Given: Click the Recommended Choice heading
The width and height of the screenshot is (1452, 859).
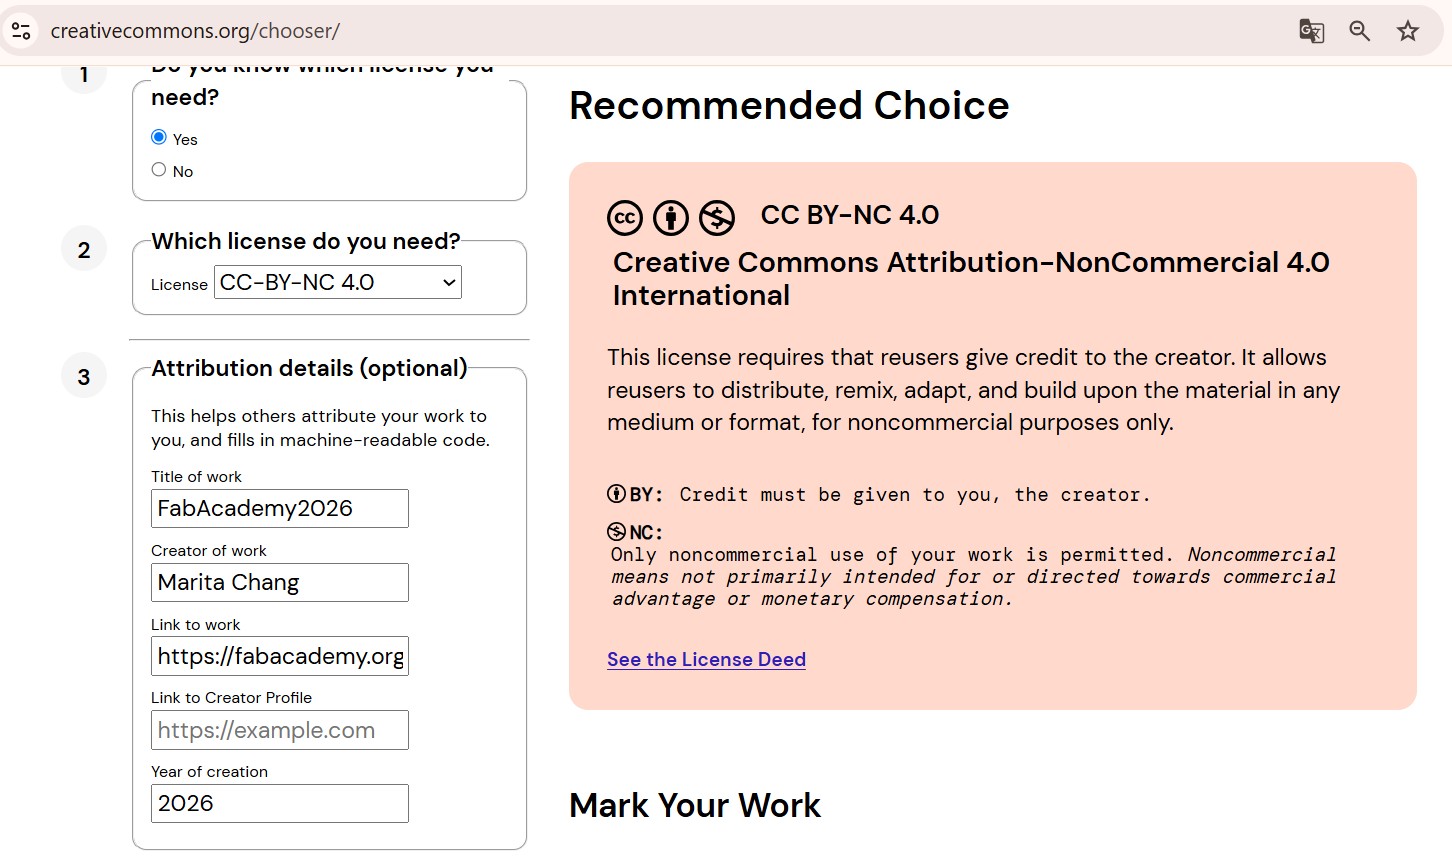Looking at the screenshot, I should [x=789, y=105].
